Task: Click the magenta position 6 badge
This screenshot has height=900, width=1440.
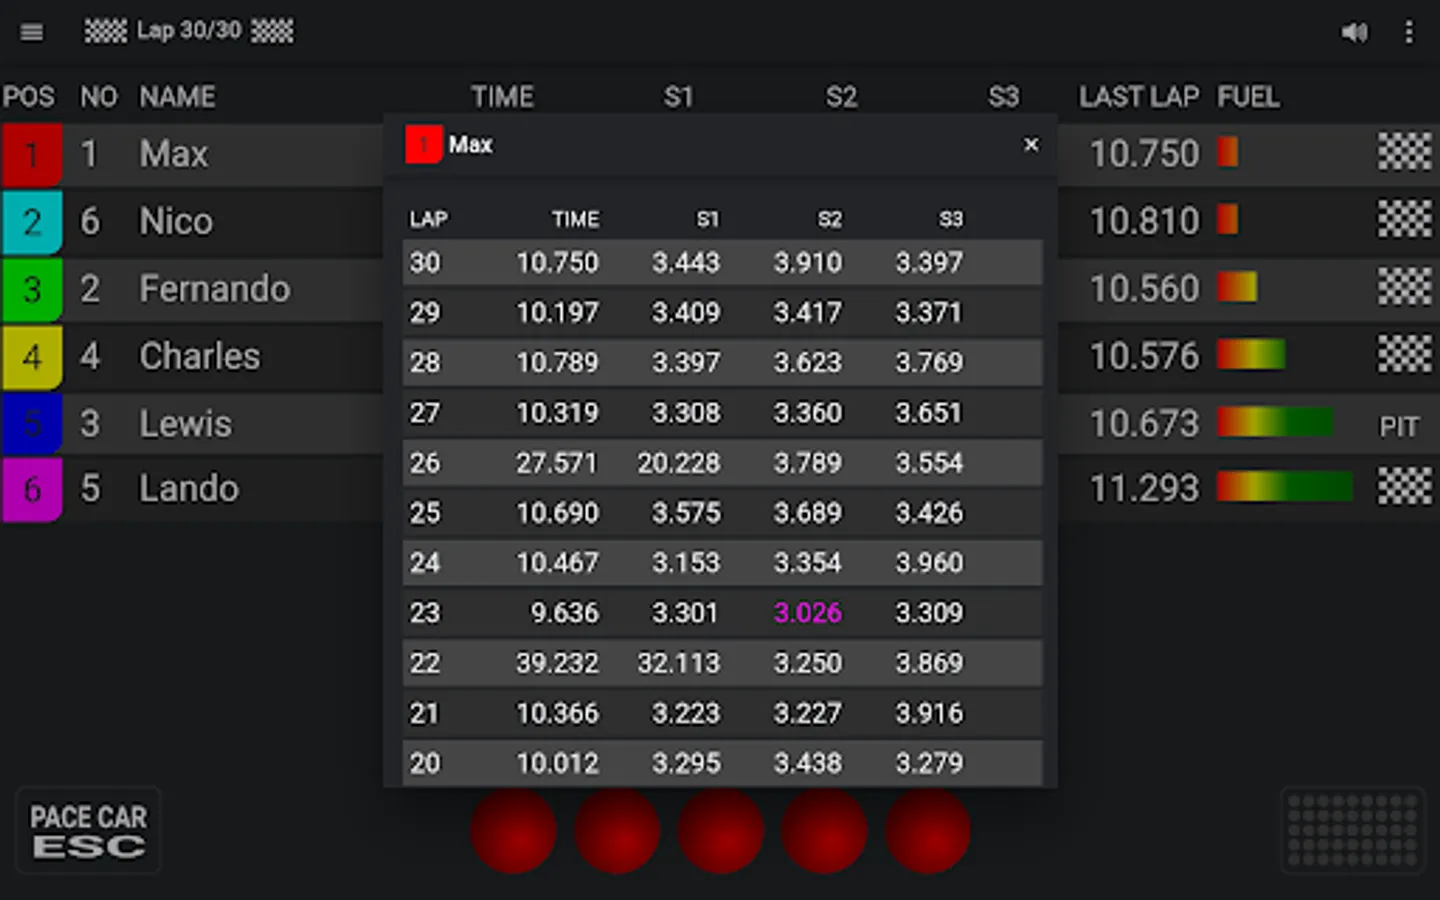Action: (32, 490)
